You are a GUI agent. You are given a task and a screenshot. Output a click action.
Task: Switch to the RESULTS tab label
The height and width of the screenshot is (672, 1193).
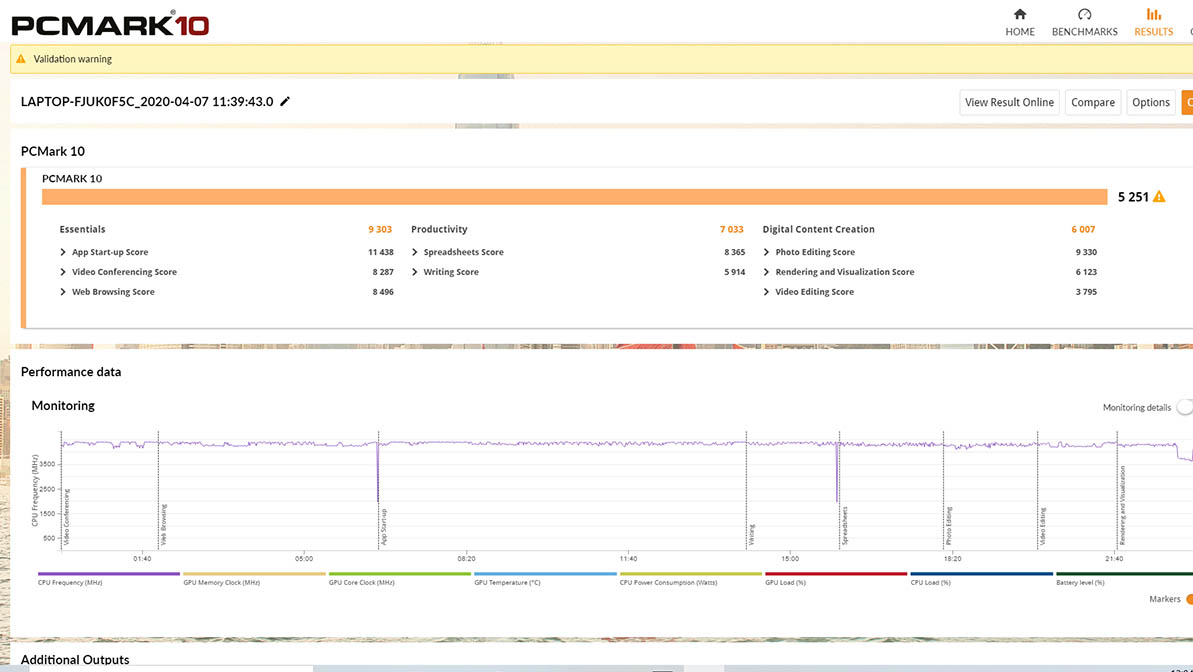tap(1153, 32)
